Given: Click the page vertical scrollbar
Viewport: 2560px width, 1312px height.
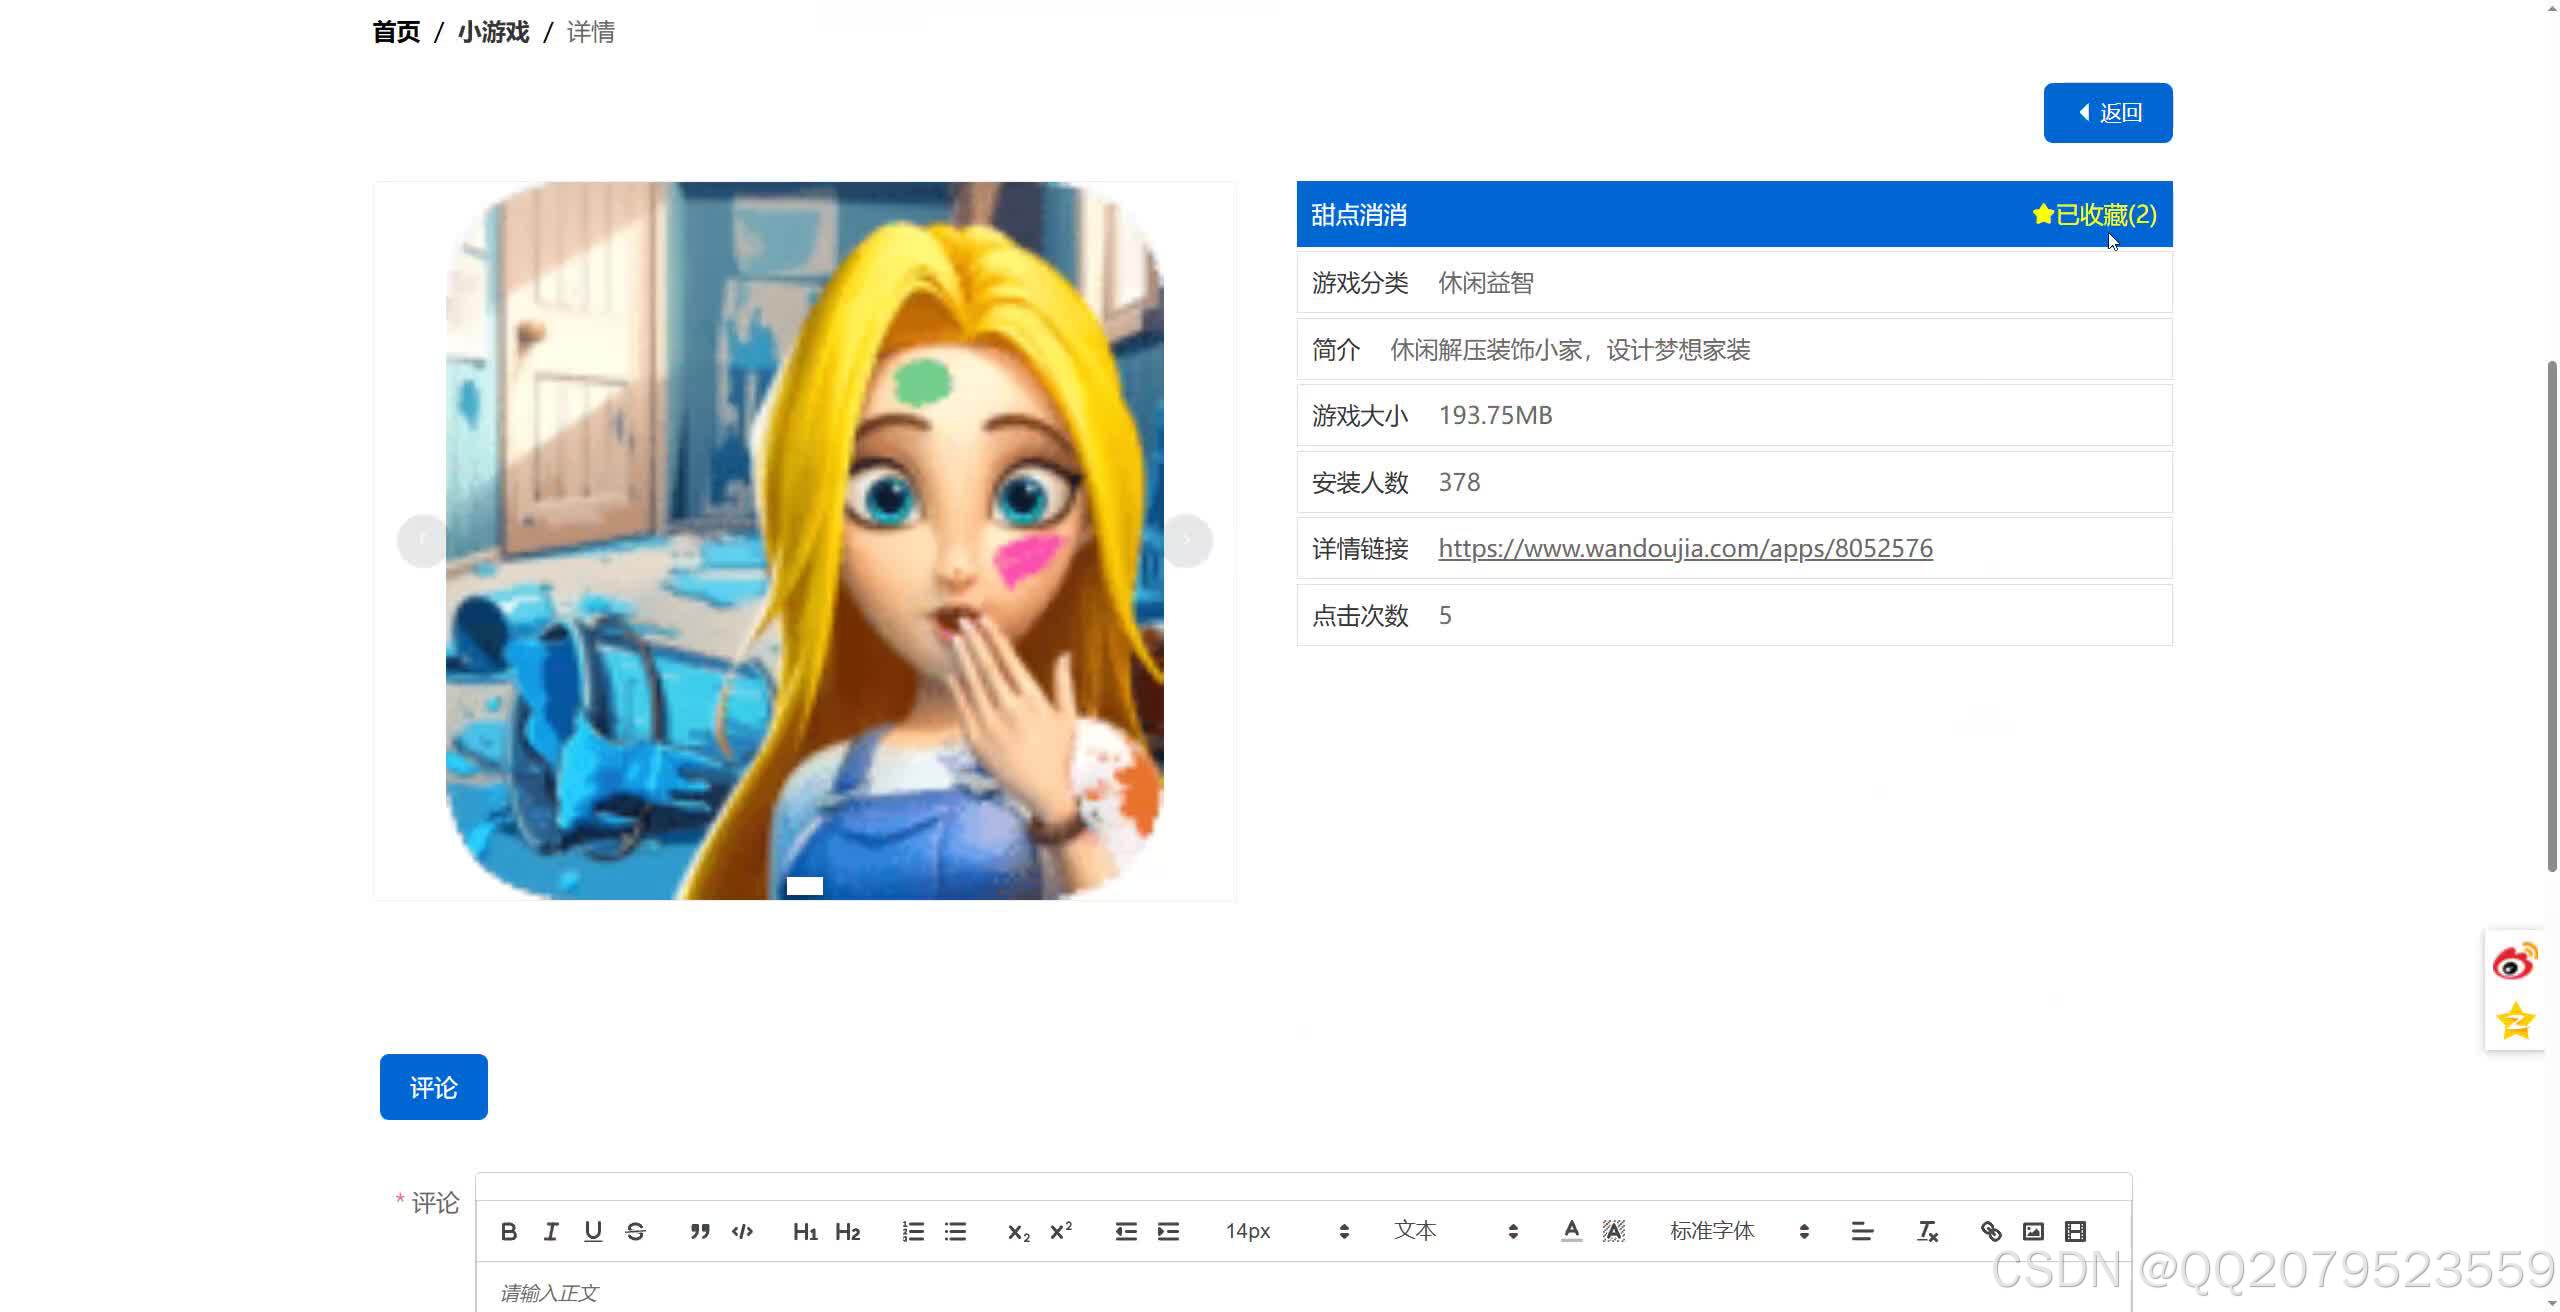Looking at the screenshot, I should pyautogui.click(x=2552, y=615).
